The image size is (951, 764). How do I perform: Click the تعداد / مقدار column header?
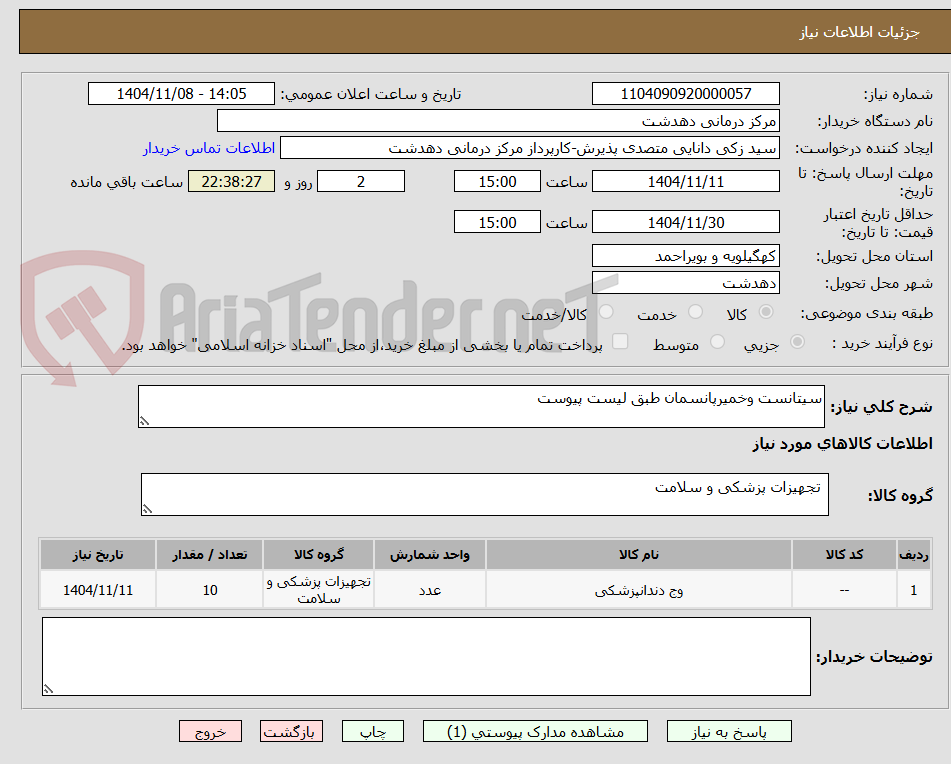(210, 555)
